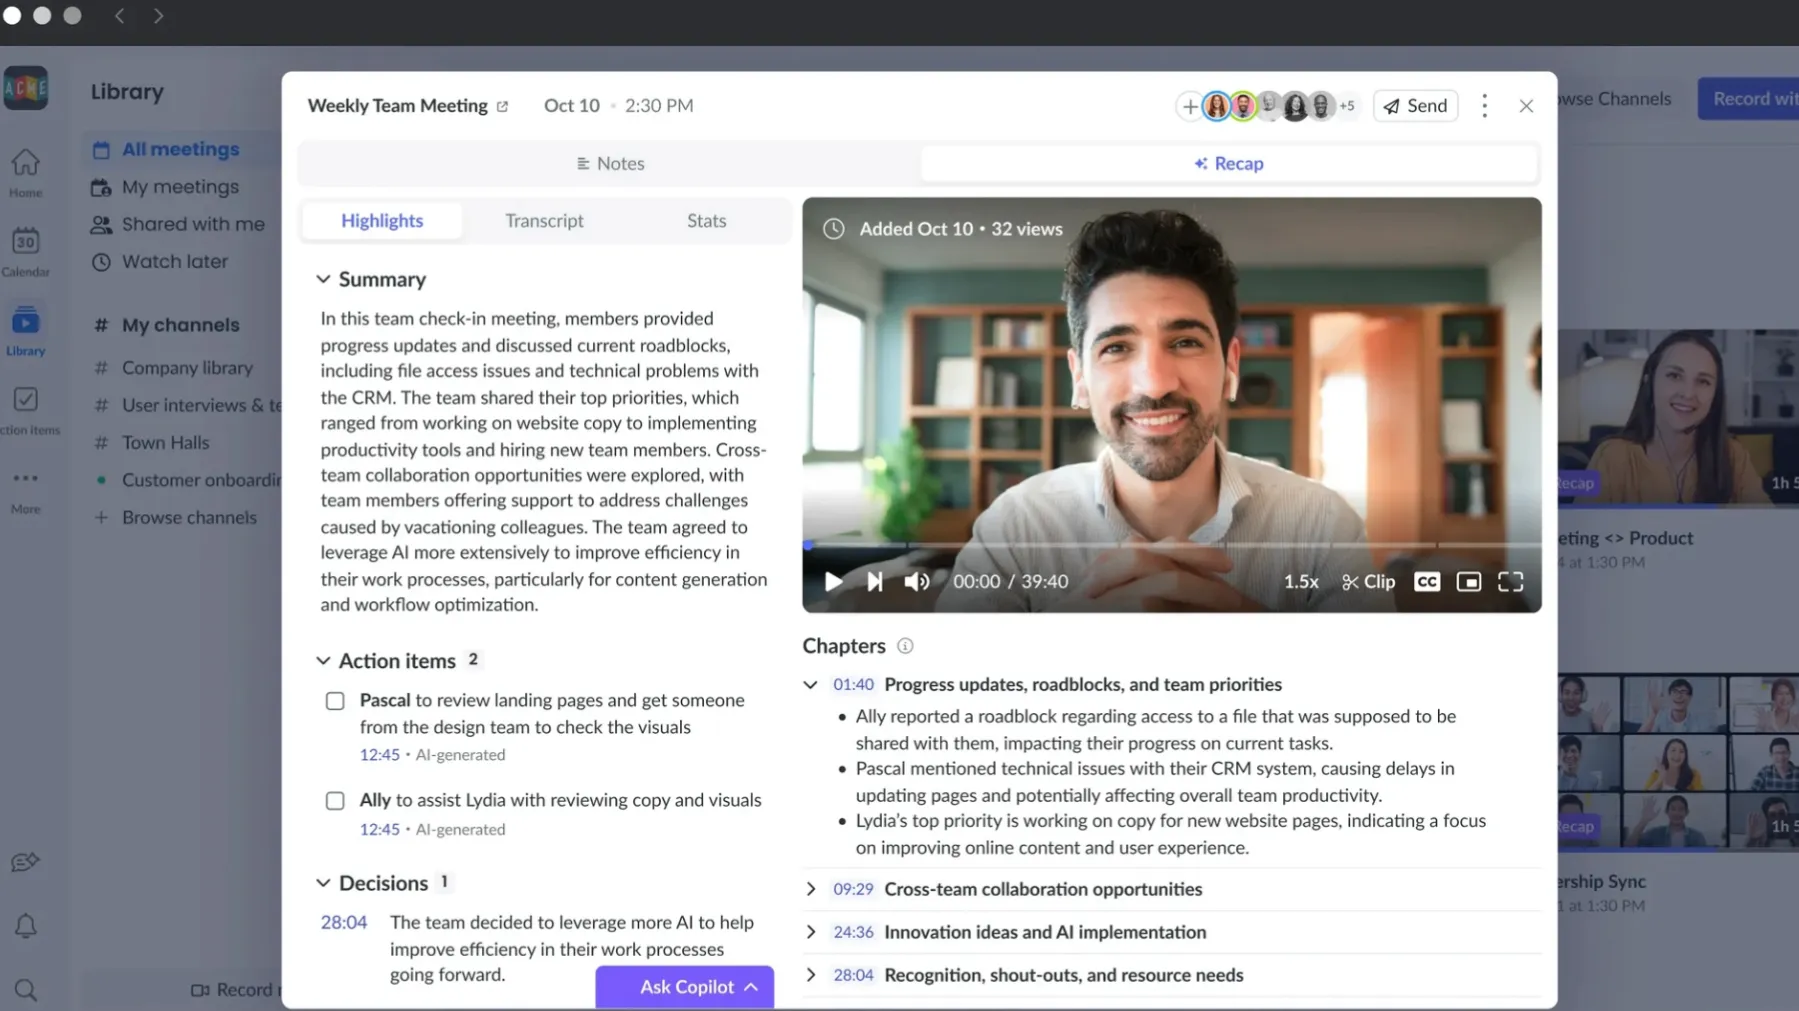This screenshot has height=1011, width=1799.
Task: Enter fullscreen video mode
Action: coord(1510,581)
